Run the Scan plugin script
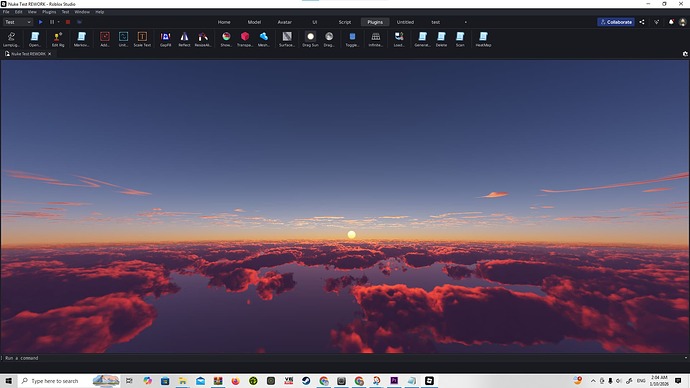The height and width of the screenshot is (388, 690). coord(460,39)
